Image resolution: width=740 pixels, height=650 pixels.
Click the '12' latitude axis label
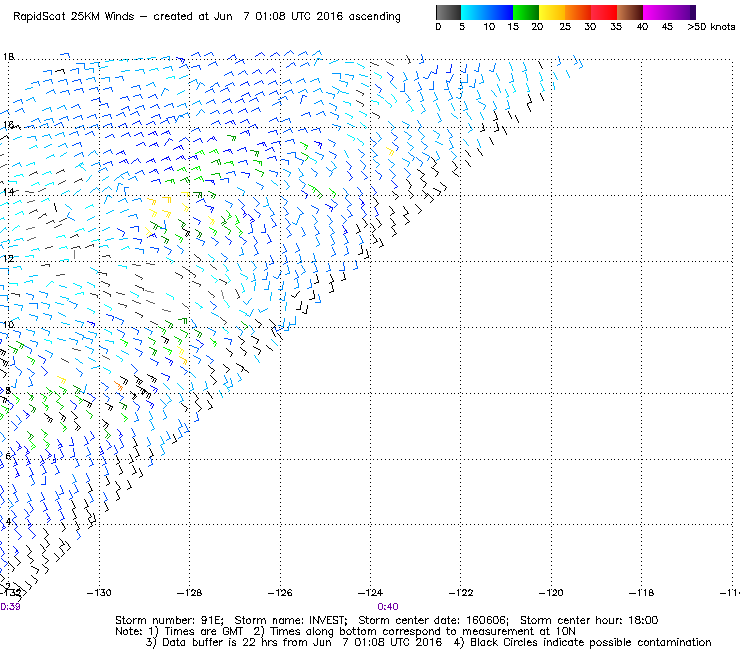(x=8, y=259)
